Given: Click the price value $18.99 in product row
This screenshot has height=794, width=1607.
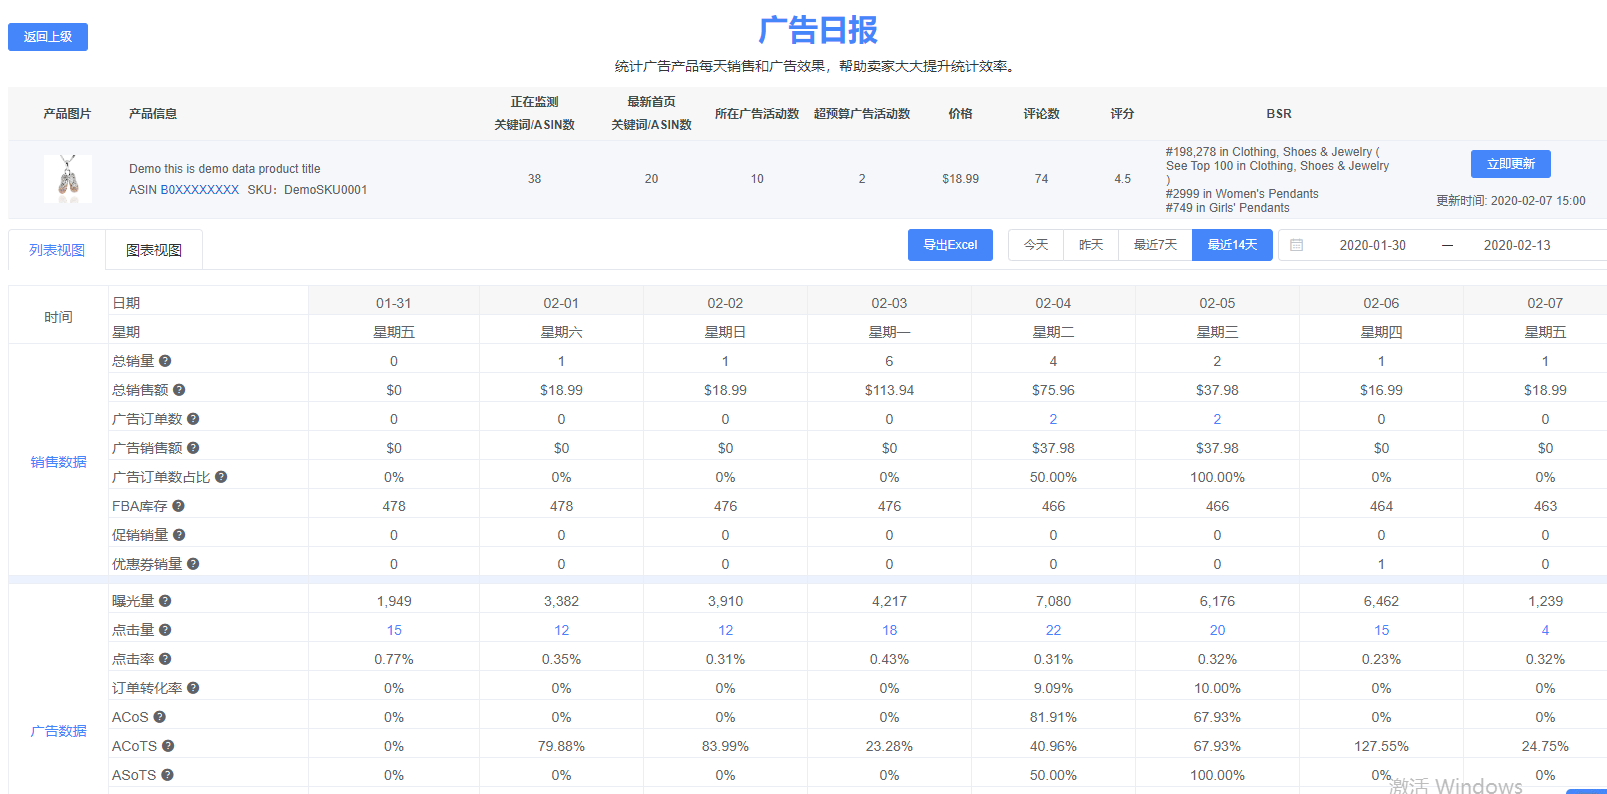Looking at the screenshot, I should pyautogui.click(x=960, y=179).
